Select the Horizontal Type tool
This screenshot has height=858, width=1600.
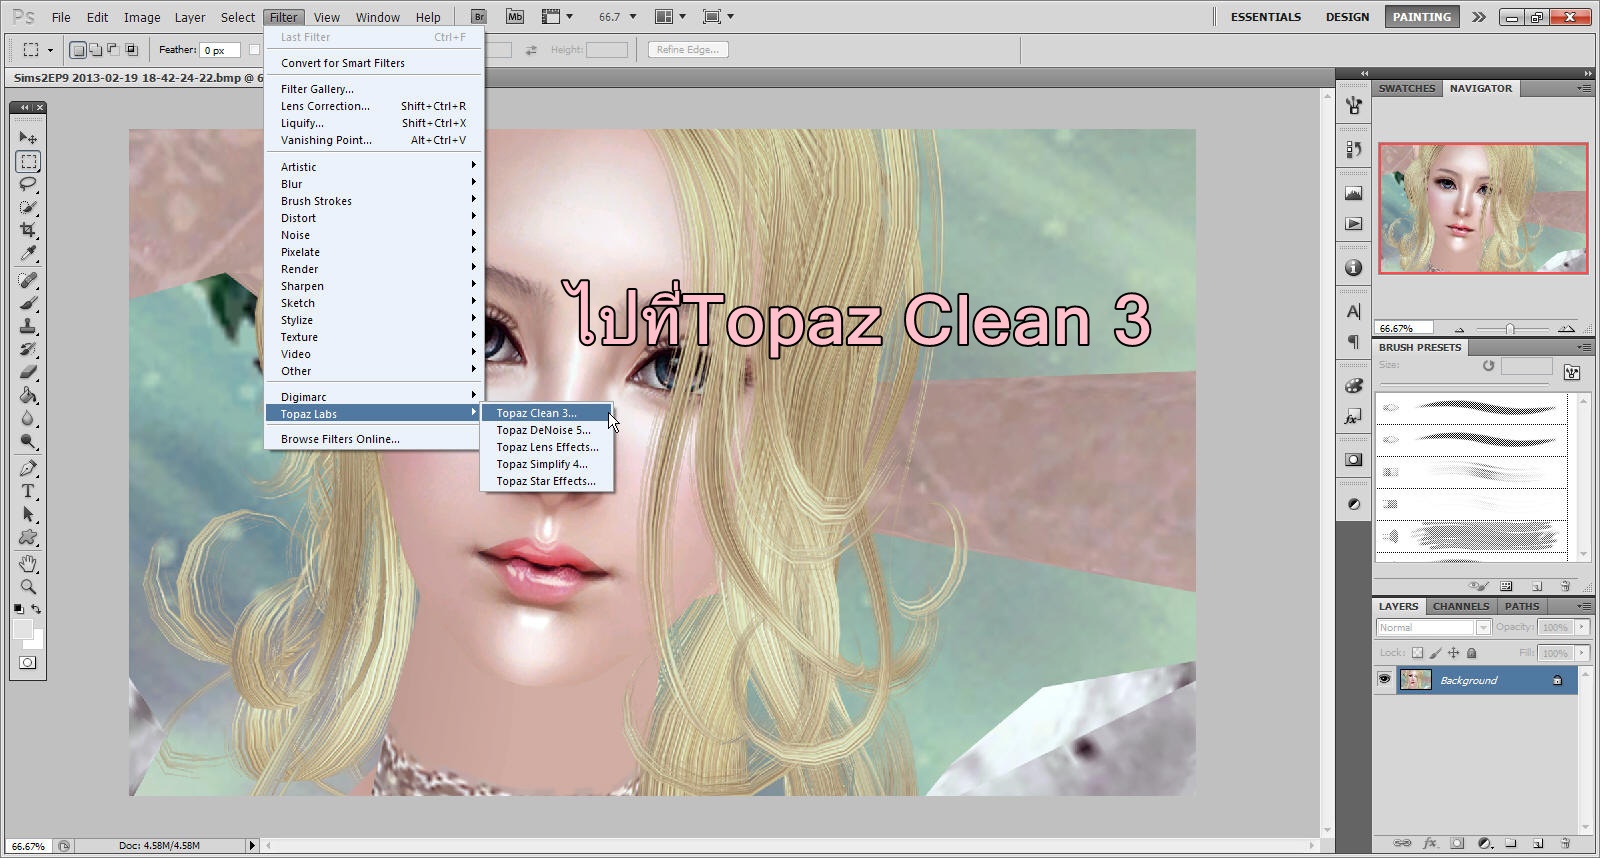pos(28,491)
